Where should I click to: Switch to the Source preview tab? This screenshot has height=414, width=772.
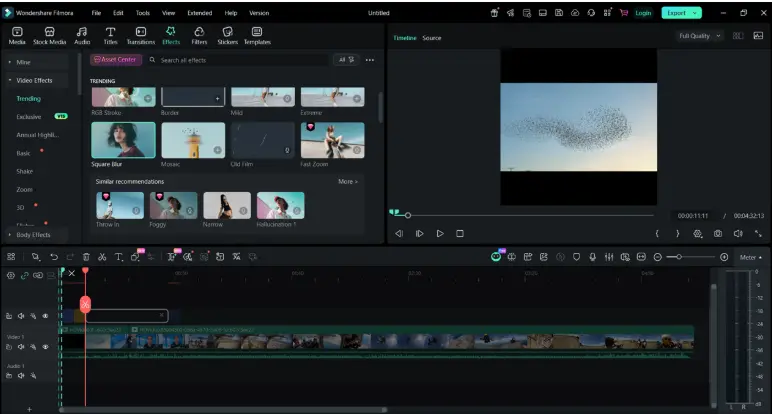(x=431, y=38)
